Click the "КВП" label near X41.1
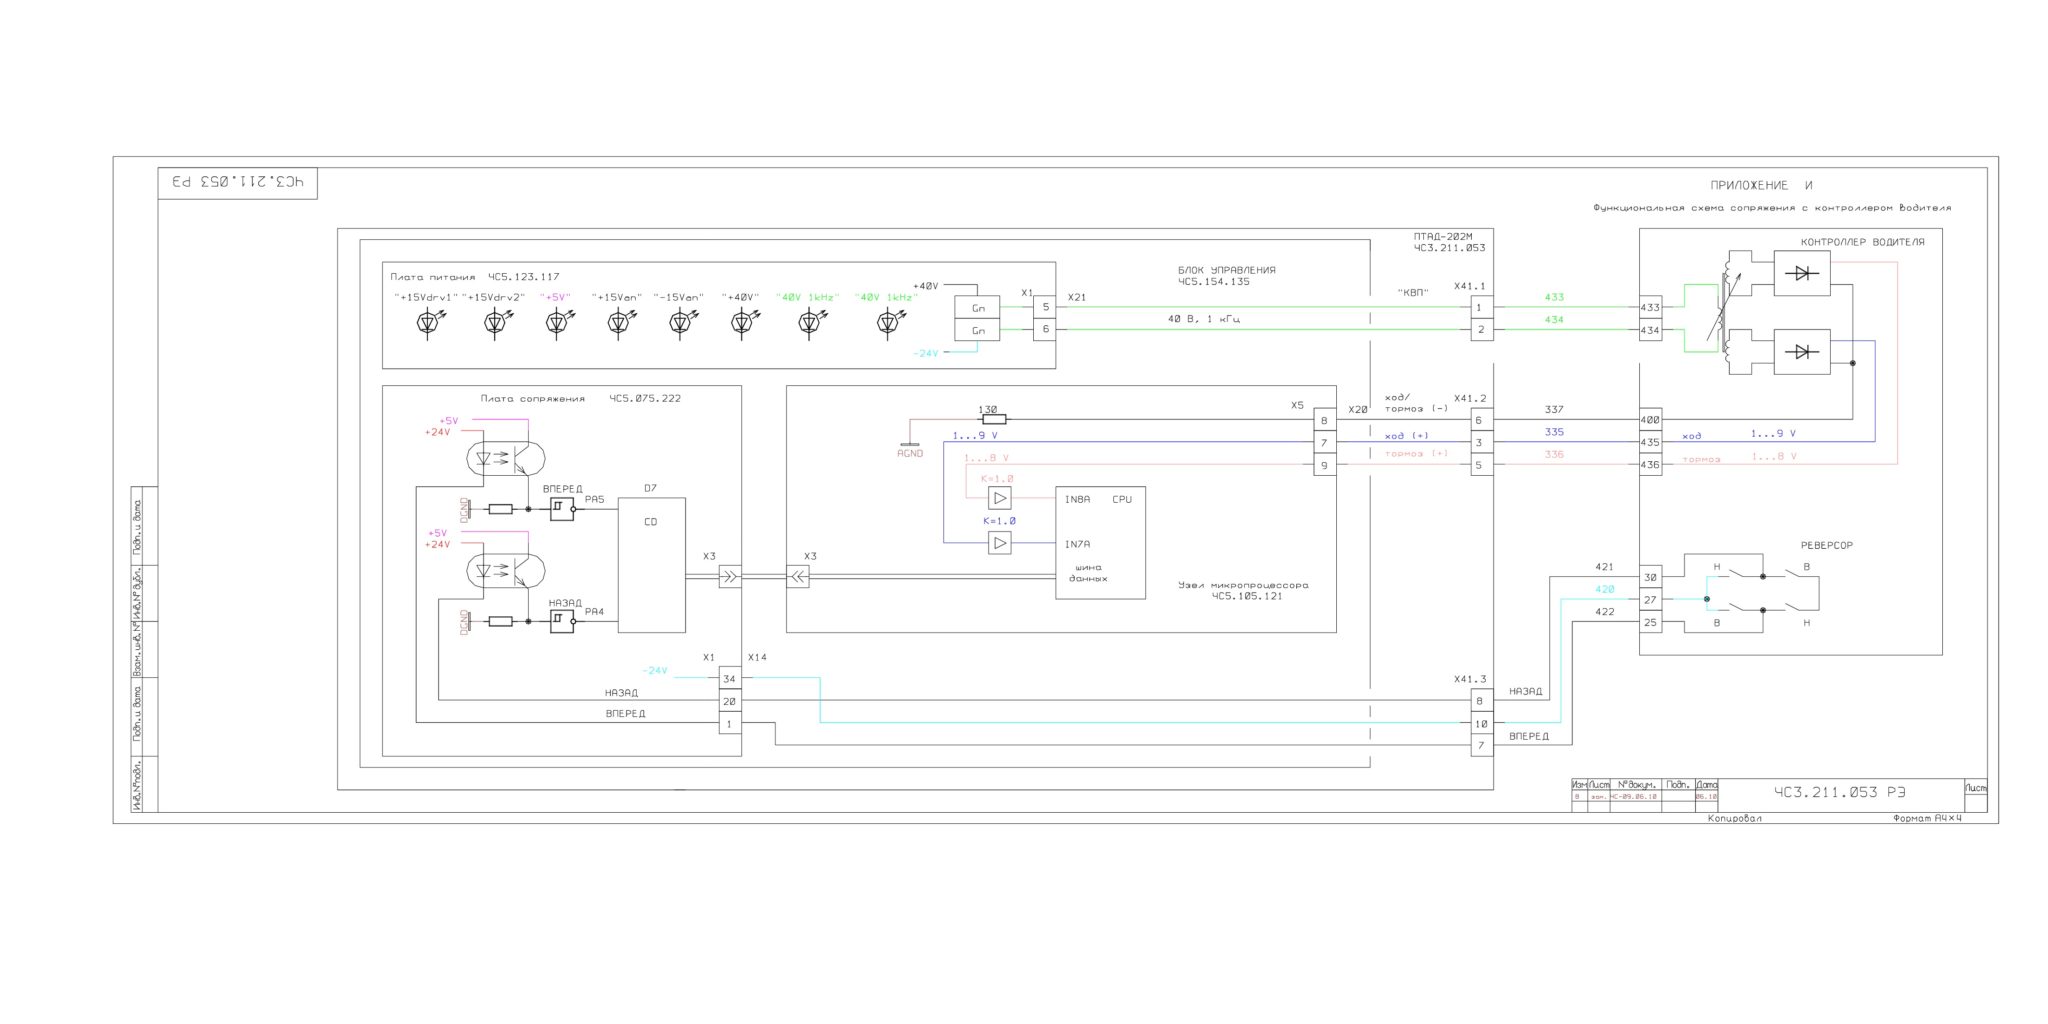This screenshot has height=1024, width=2048. pyautogui.click(x=1413, y=293)
